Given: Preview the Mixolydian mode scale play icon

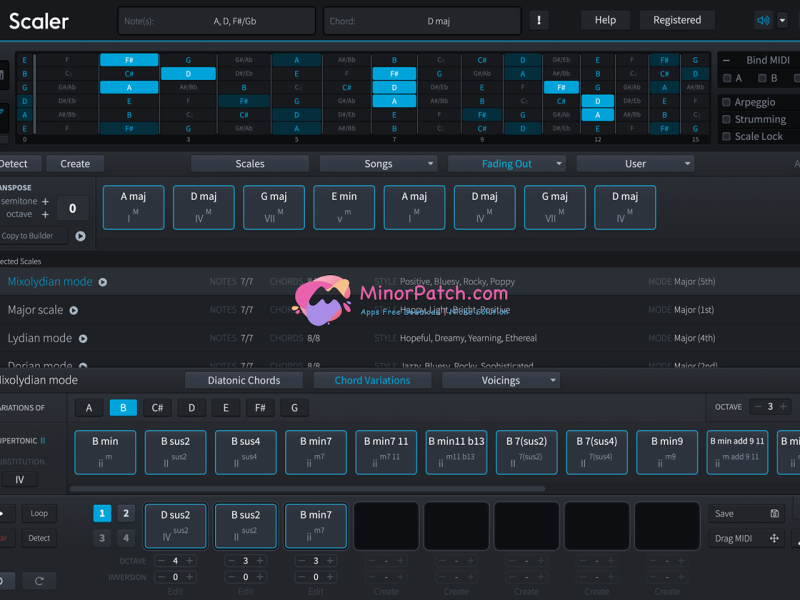Looking at the screenshot, I should point(103,282).
